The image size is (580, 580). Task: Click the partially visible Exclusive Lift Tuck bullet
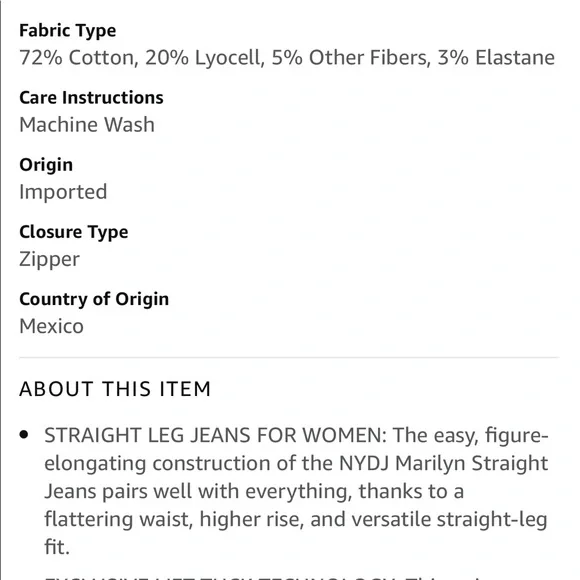pos(296,577)
